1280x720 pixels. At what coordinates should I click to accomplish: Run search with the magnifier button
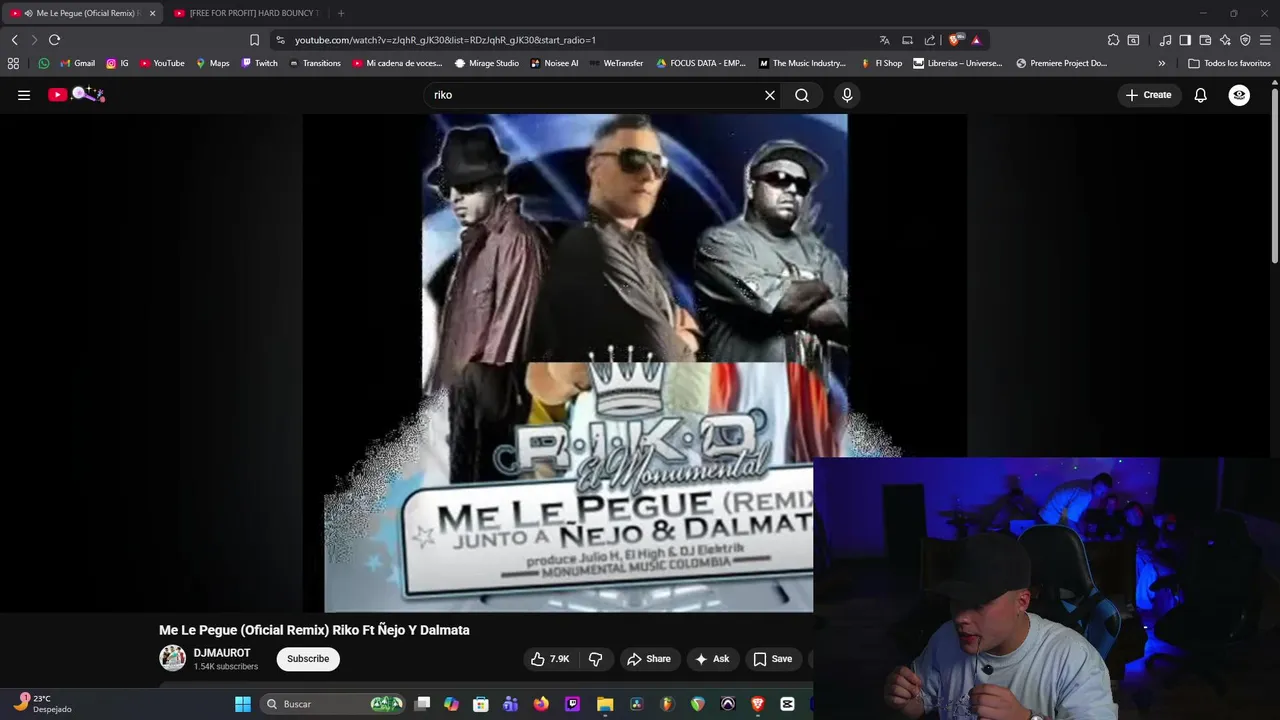point(802,95)
